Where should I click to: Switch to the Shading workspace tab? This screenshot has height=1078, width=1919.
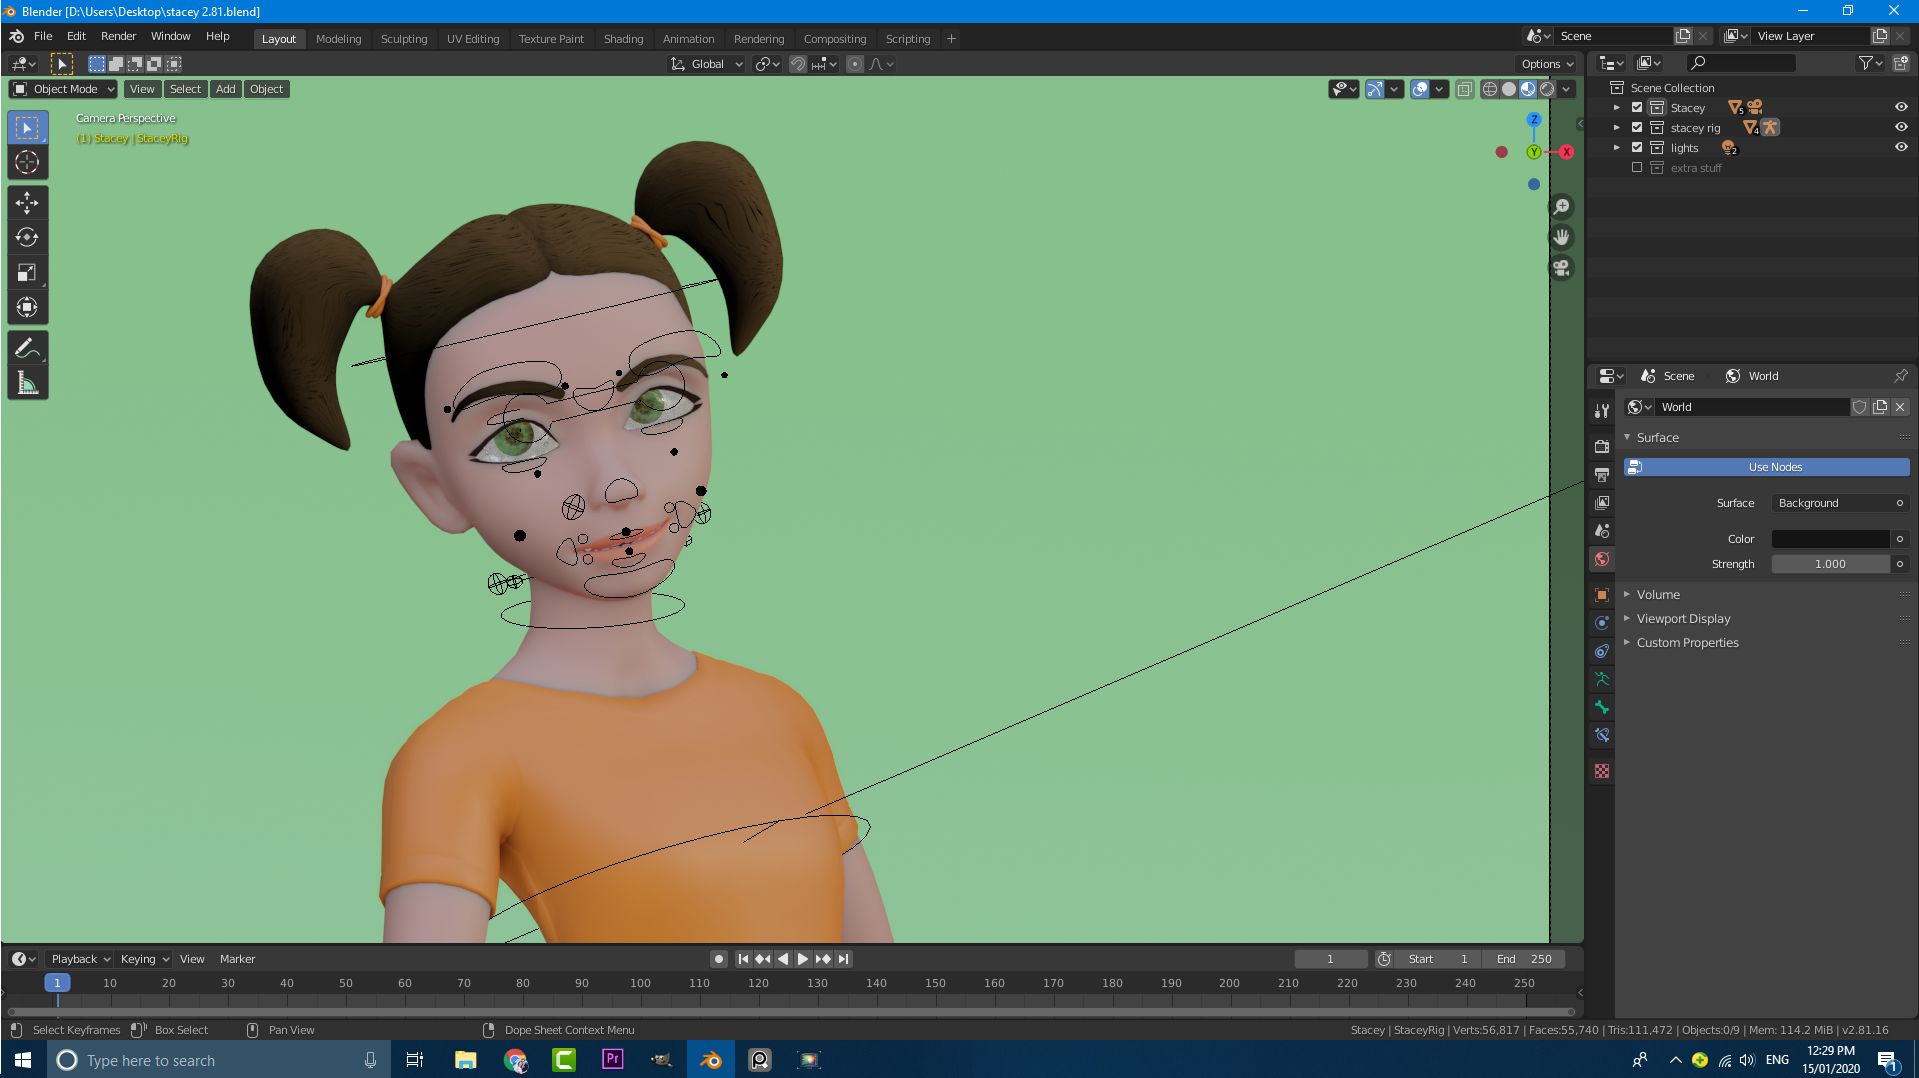[x=623, y=38]
